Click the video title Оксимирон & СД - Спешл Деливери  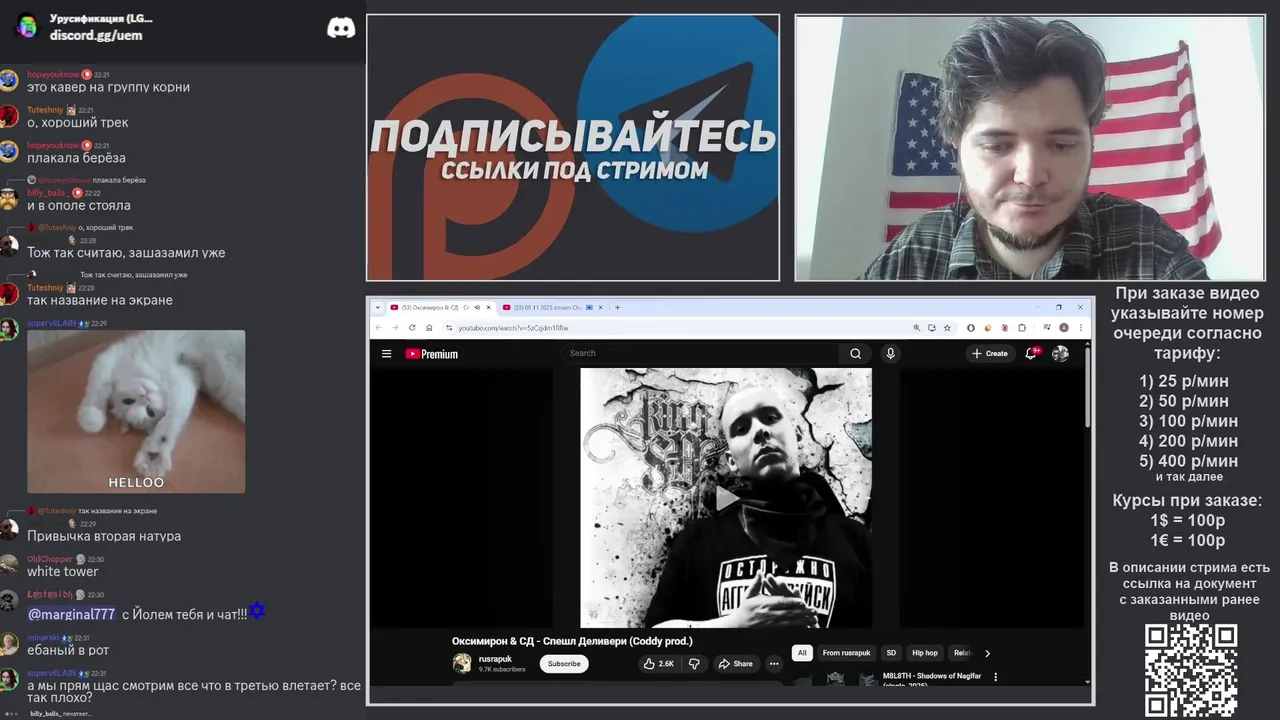(572, 641)
